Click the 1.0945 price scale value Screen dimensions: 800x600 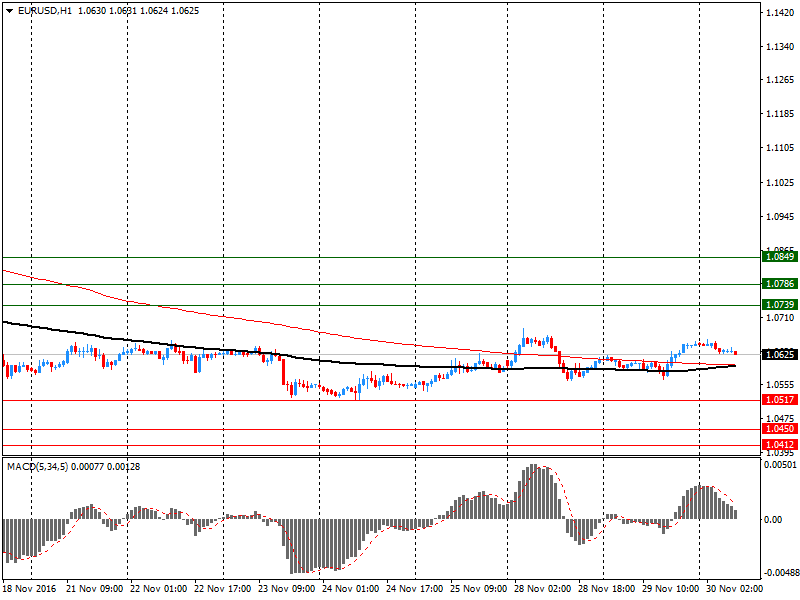pos(781,217)
